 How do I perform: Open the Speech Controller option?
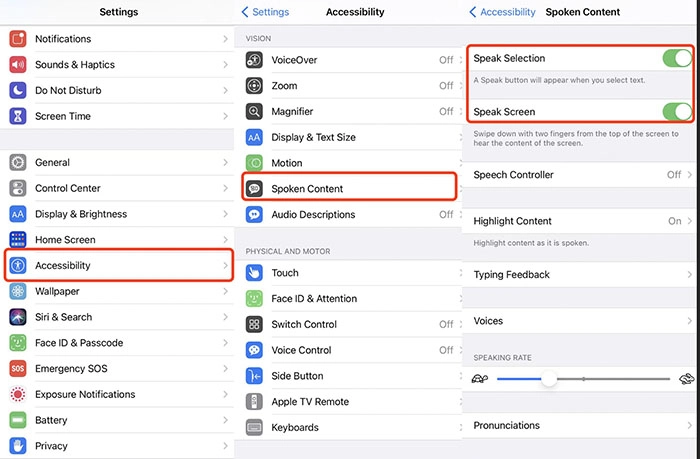(580, 175)
